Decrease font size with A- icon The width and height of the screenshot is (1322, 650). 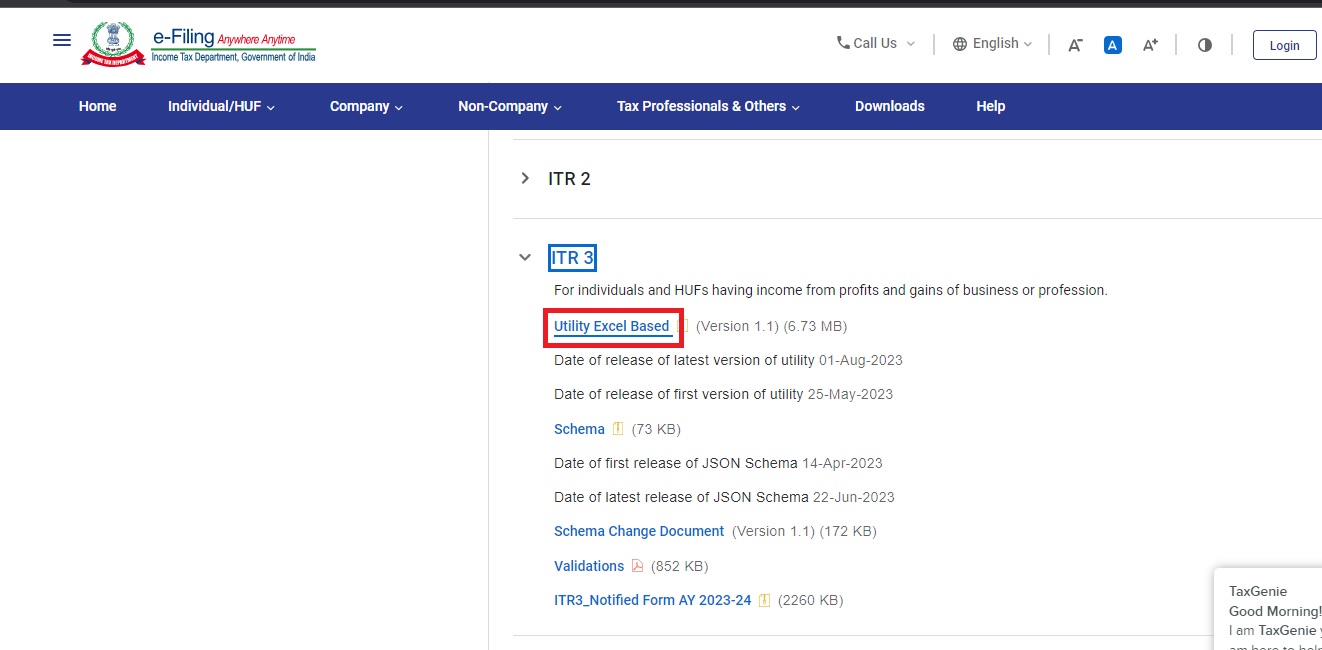pyautogui.click(x=1075, y=45)
